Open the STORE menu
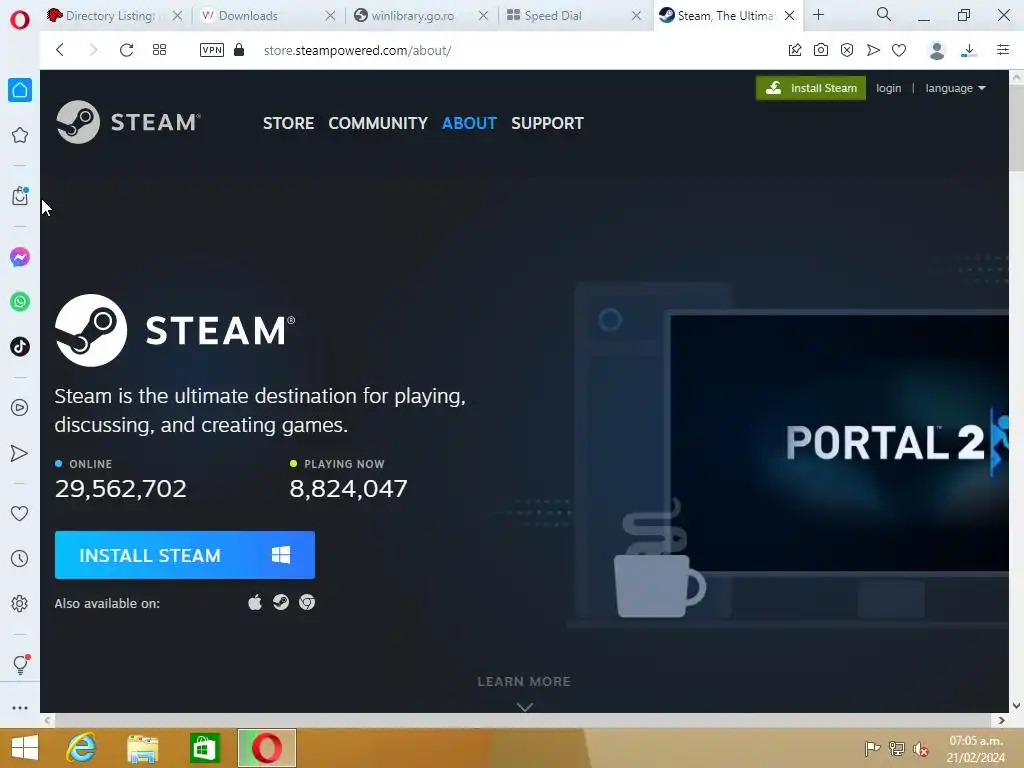The image size is (1024, 768). tap(288, 123)
